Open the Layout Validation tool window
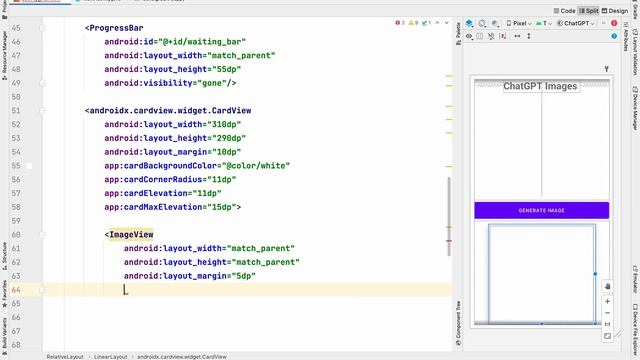 coord(635,51)
